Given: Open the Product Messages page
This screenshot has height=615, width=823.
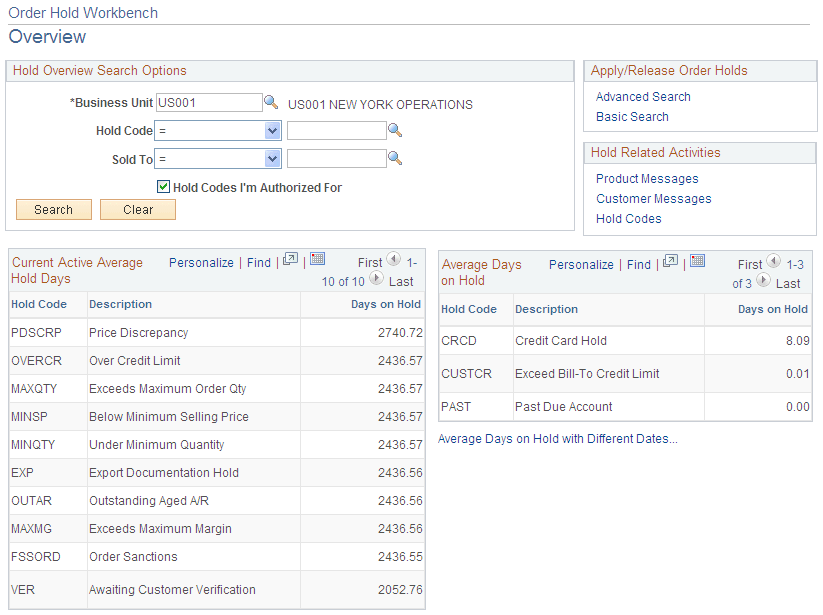Looking at the screenshot, I should pos(646,180).
